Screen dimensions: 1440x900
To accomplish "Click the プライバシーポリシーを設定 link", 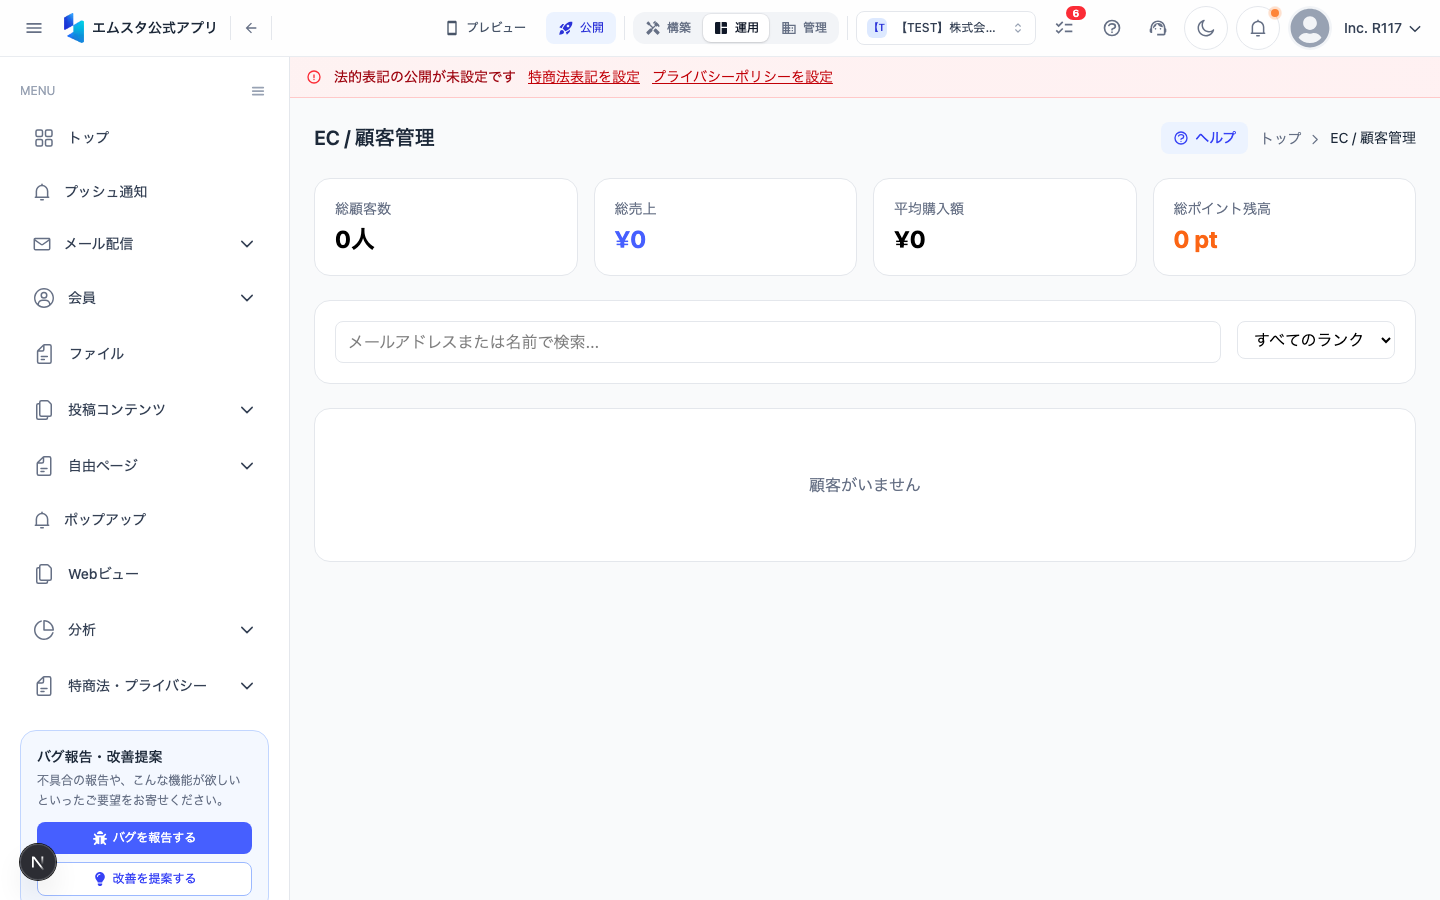I will coord(743,77).
